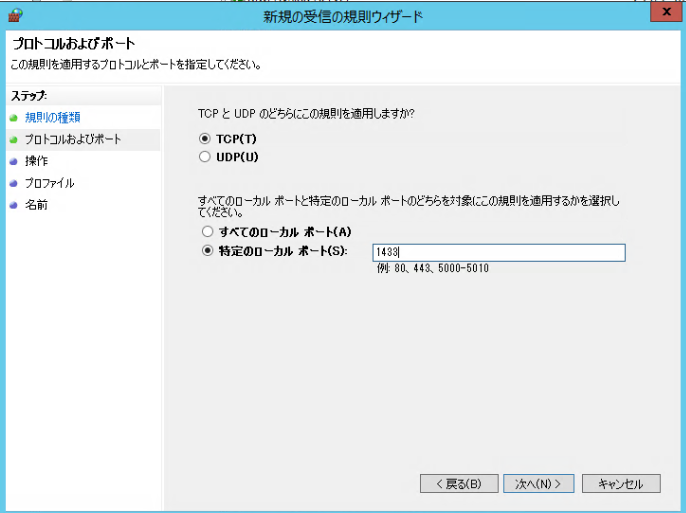686x513 pixels.
Task: Click the firewall wizard title bar icon
Action: point(15,16)
